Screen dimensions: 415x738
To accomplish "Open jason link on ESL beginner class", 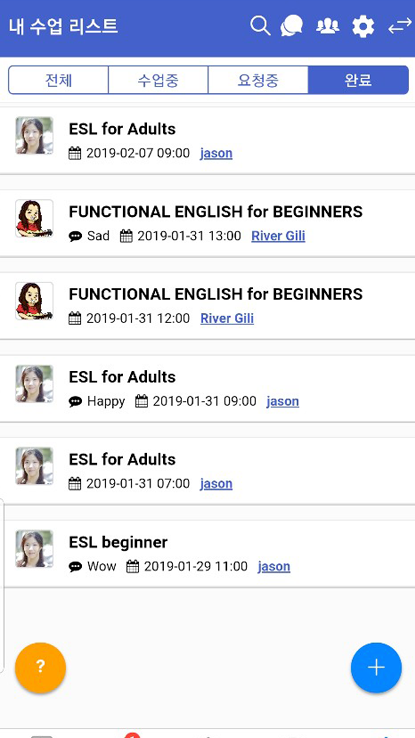I will [274, 566].
